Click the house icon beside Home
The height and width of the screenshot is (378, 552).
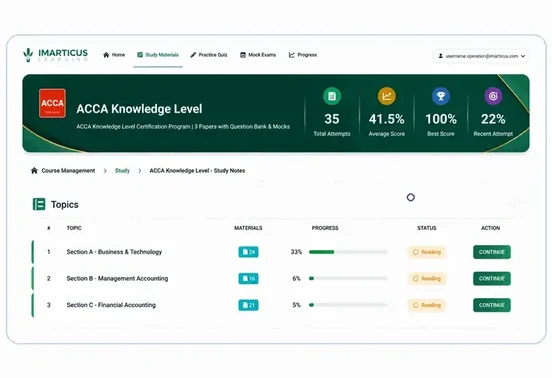tap(106, 55)
